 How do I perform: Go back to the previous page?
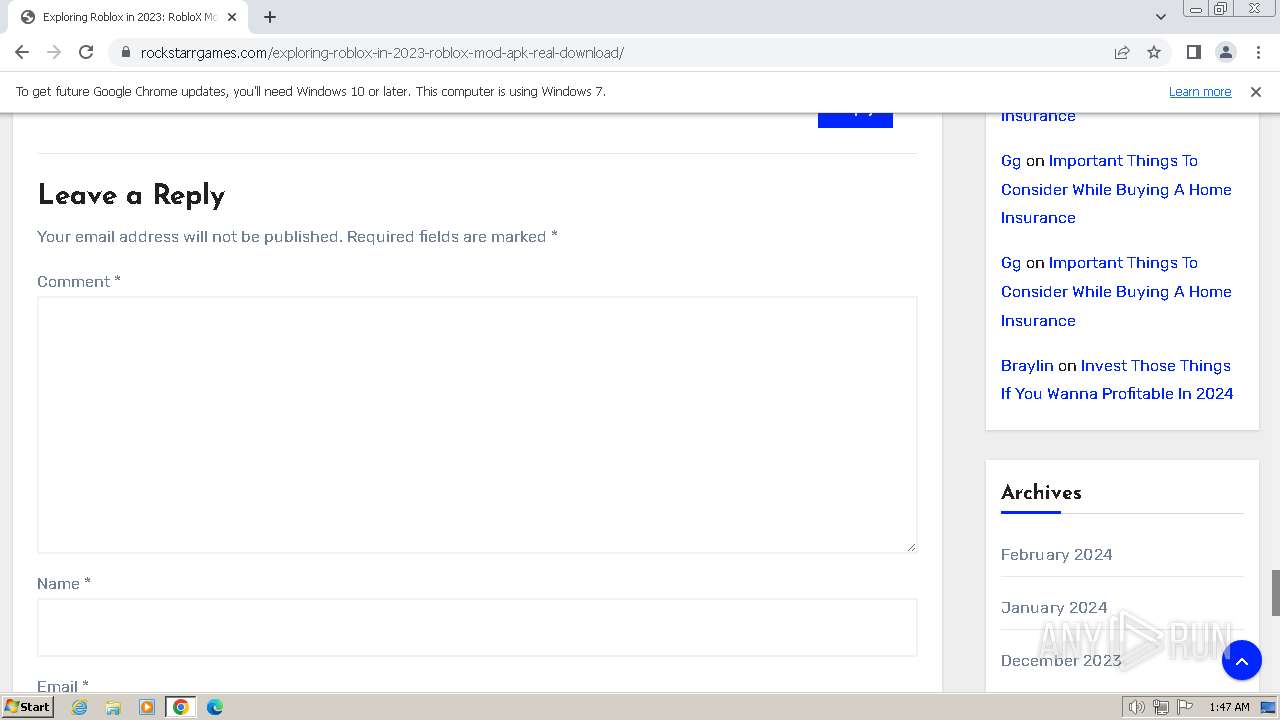[22, 52]
